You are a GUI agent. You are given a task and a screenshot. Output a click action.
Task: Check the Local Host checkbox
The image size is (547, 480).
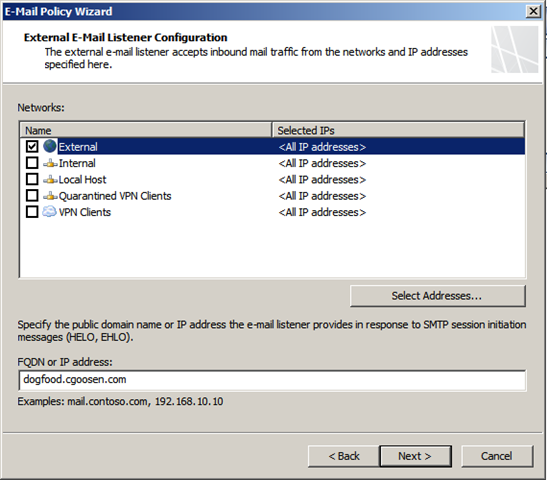32,179
